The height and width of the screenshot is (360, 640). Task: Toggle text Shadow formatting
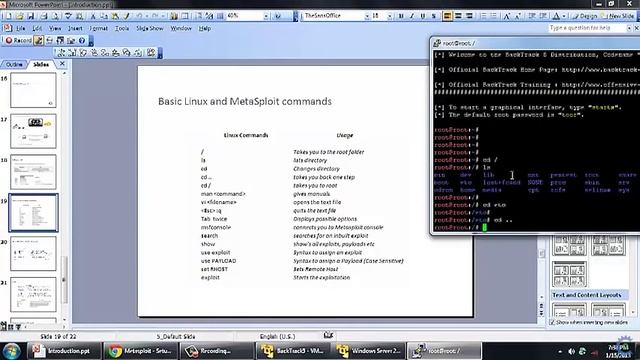tap(434, 16)
